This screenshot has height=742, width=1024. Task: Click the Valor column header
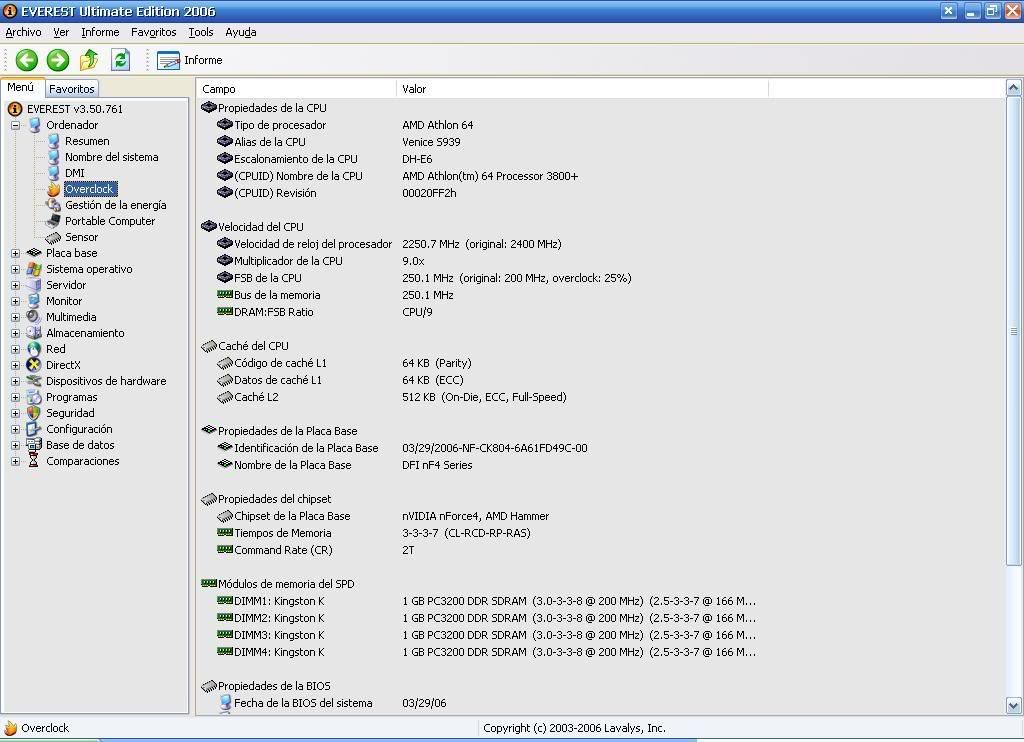[x=583, y=89]
